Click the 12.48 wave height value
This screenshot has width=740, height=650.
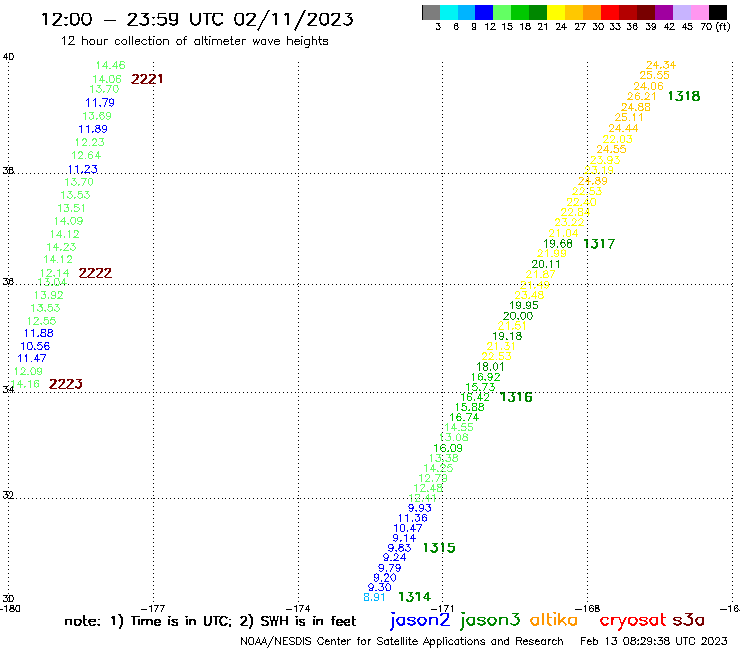coord(428,489)
